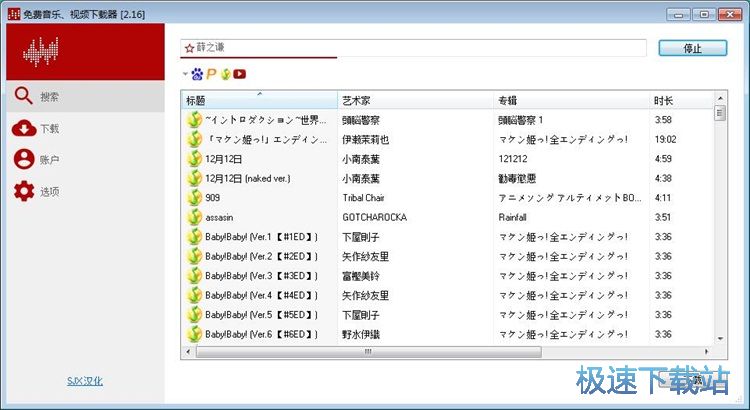Select the title 12月12日 (naked ver.)
This screenshot has width=750, height=410.
pyautogui.click(x=248, y=178)
